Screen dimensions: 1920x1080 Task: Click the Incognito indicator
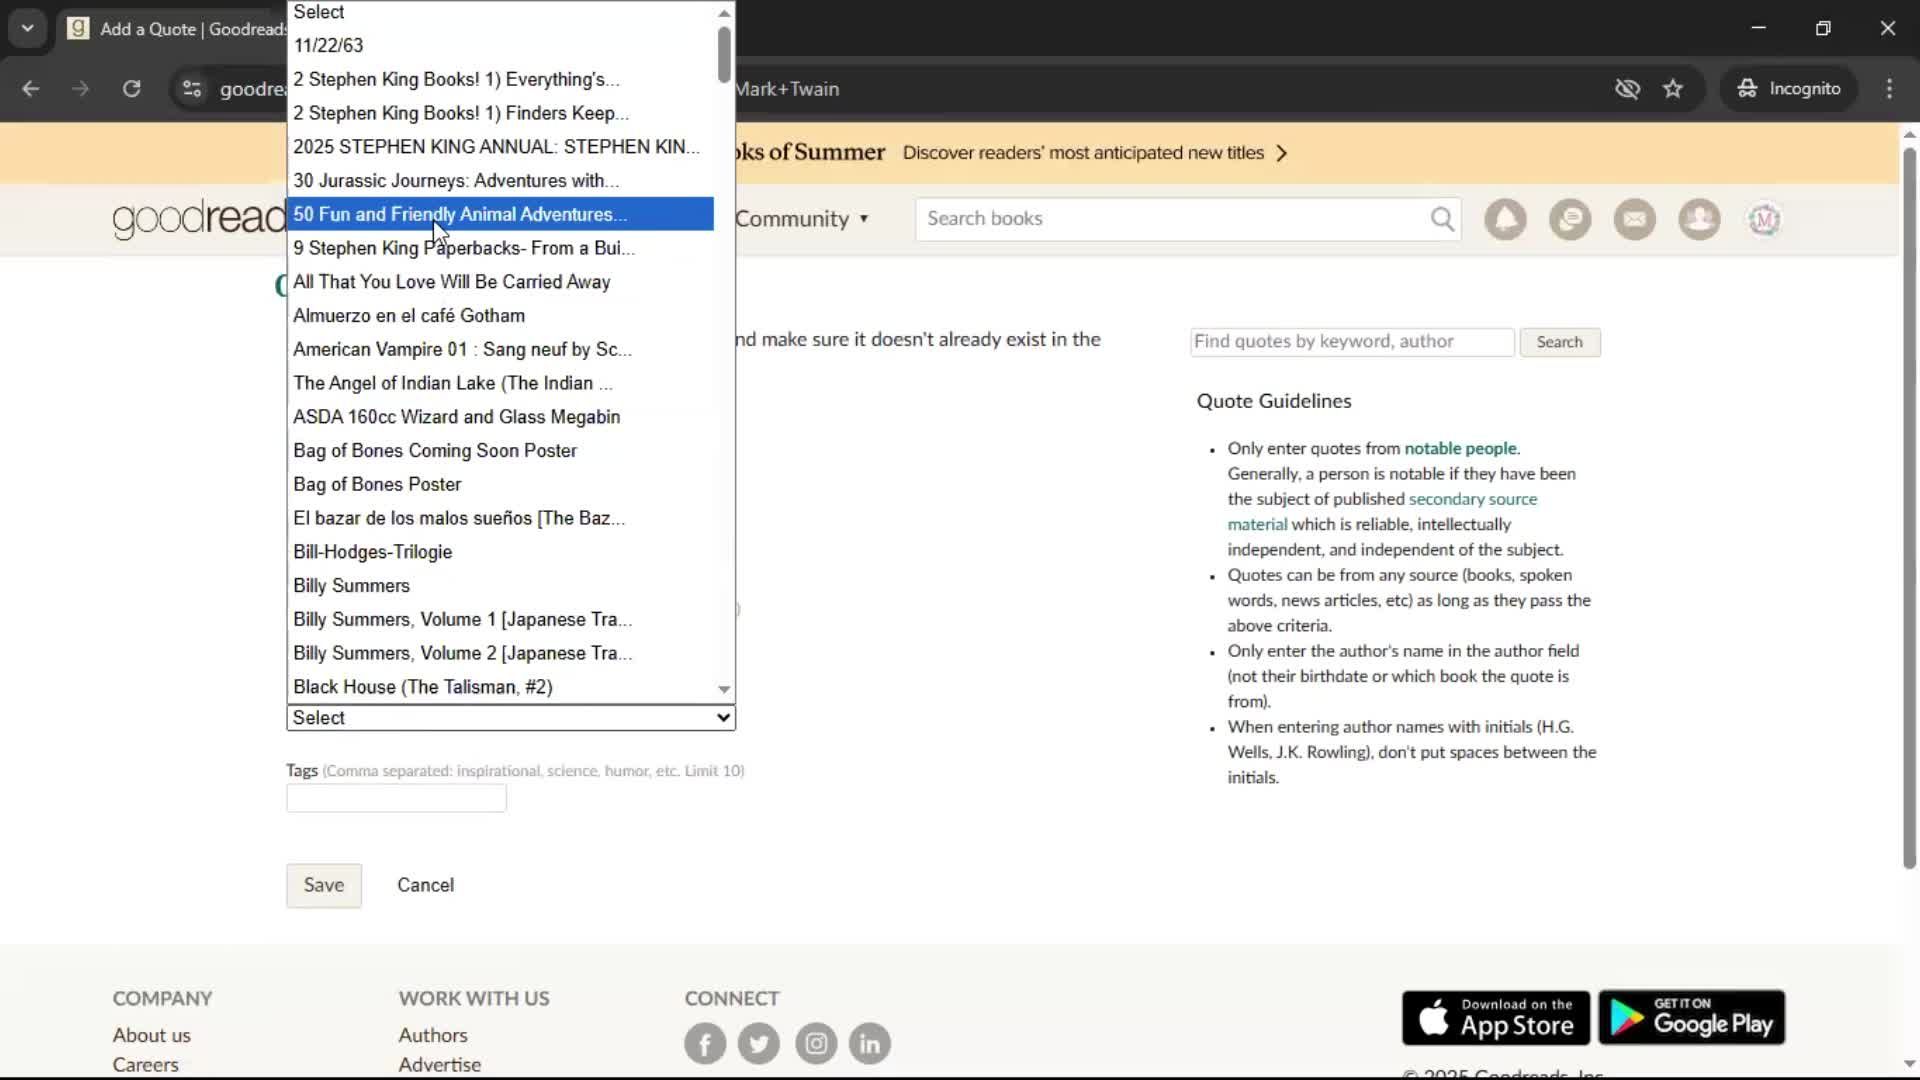click(1789, 89)
